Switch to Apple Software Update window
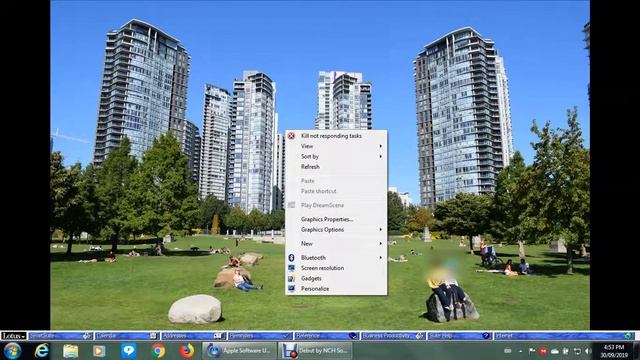The height and width of the screenshot is (360, 640). click(x=240, y=351)
